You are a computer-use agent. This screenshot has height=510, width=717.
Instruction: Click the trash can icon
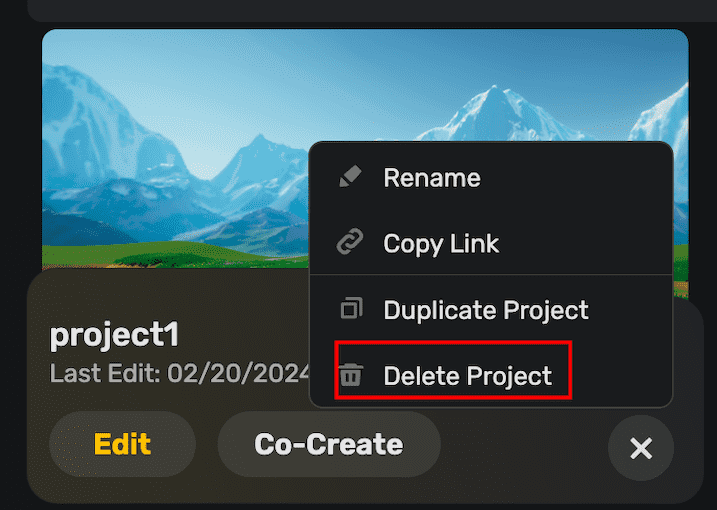(350, 376)
